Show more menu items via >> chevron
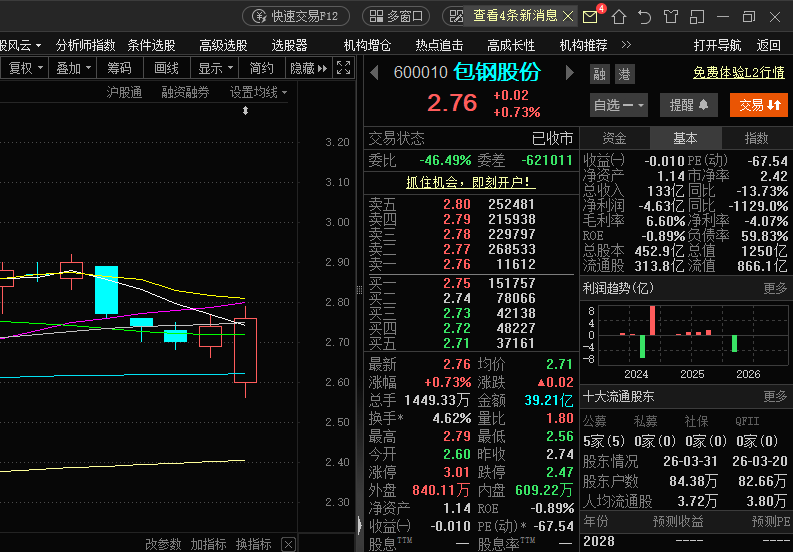 click(x=626, y=45)
